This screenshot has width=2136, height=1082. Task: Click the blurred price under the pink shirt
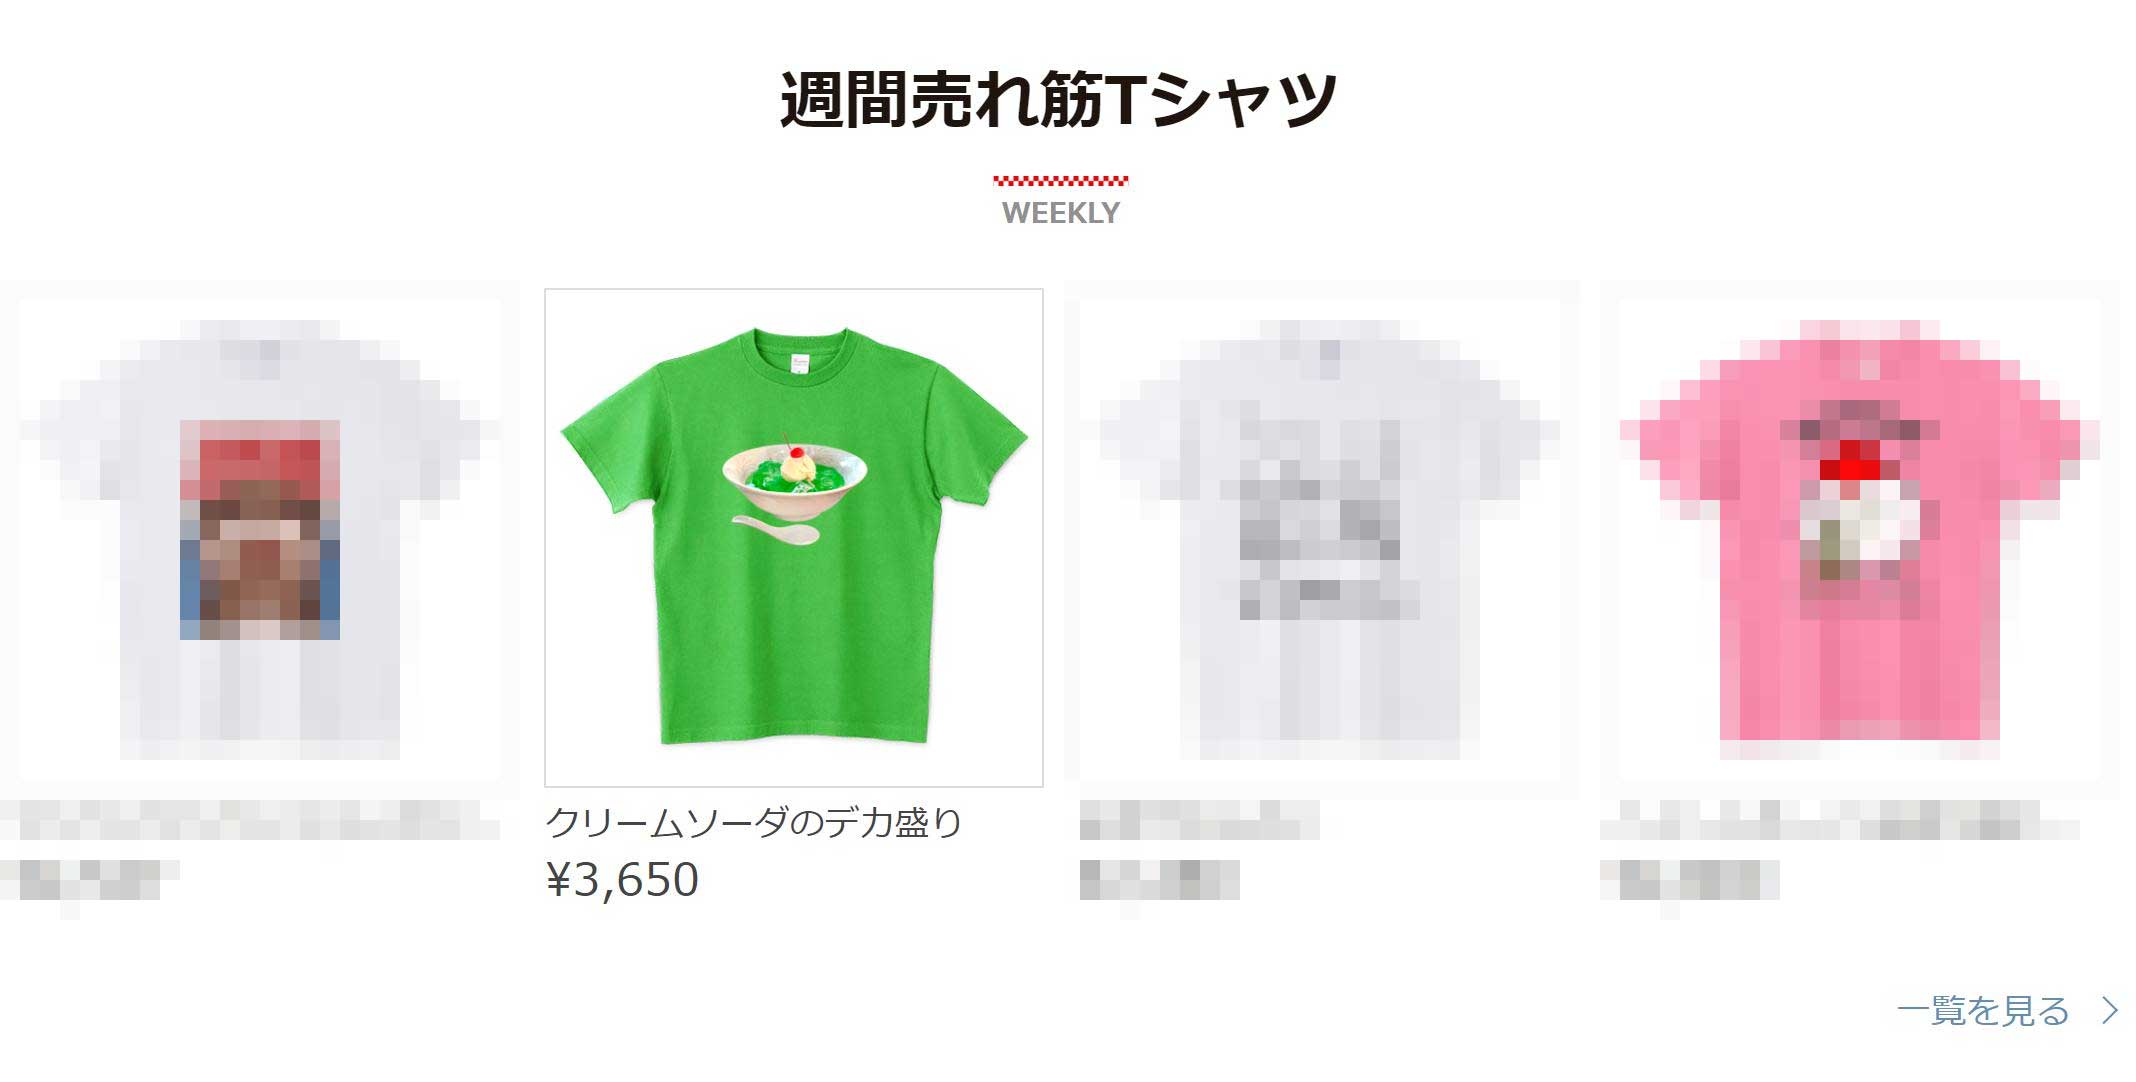point(1690,880)
